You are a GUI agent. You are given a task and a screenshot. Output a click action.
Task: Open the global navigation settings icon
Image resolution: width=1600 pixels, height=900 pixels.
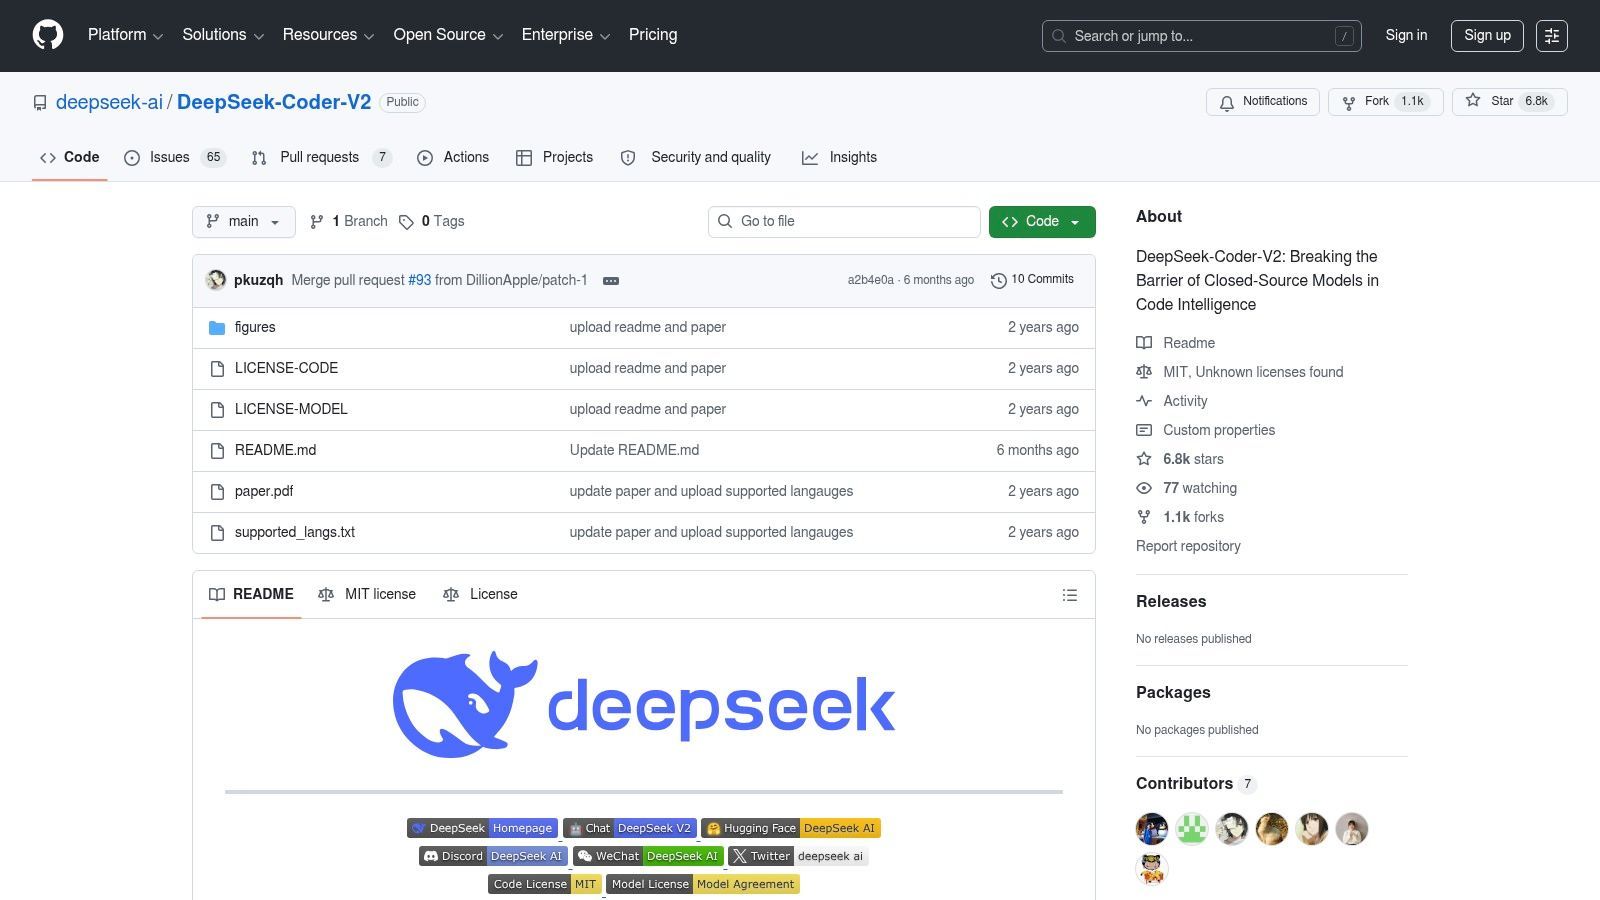1552,35
